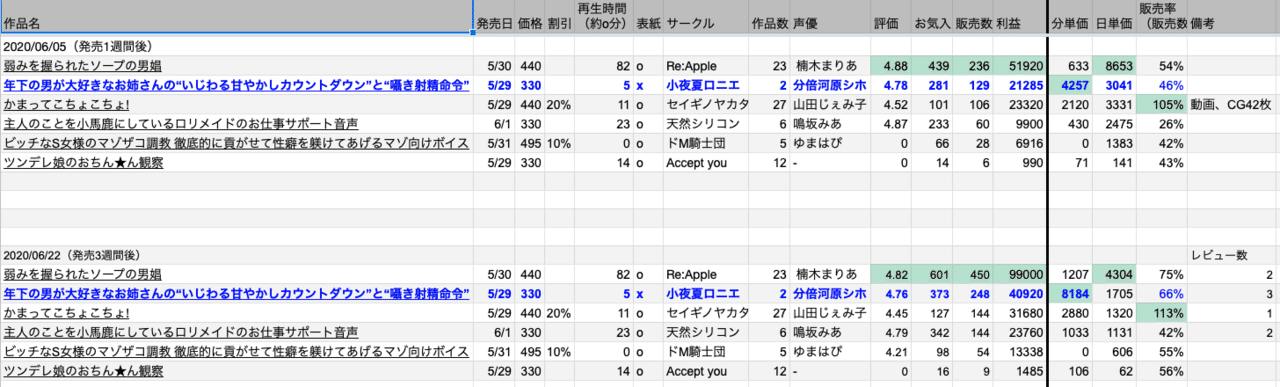The image size is (1280, 387).
Task: Select the green daily price cell 8653
Action: (x=1114, y=65)
